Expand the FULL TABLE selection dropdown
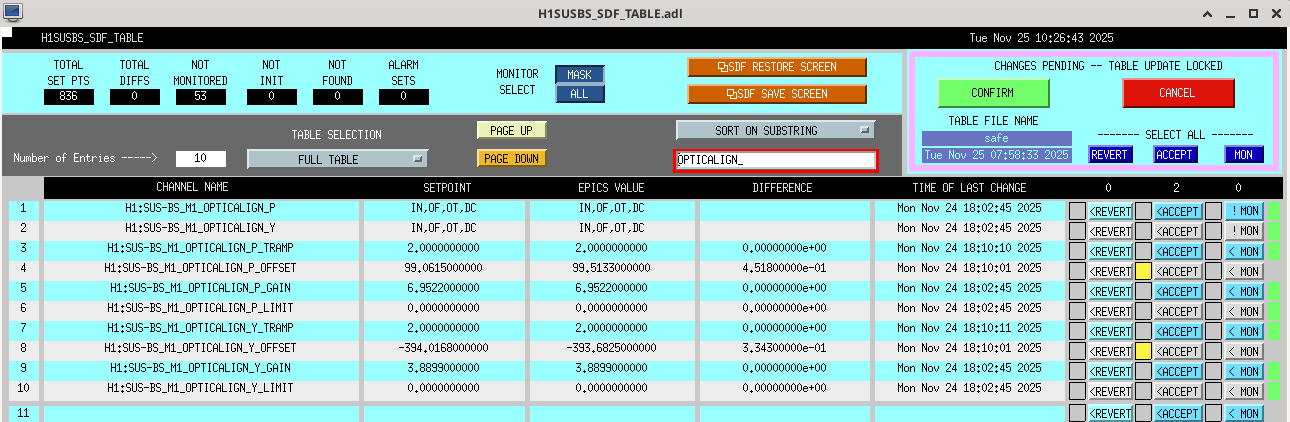This screenshot has width=1290, height=422. coord(337,159)
